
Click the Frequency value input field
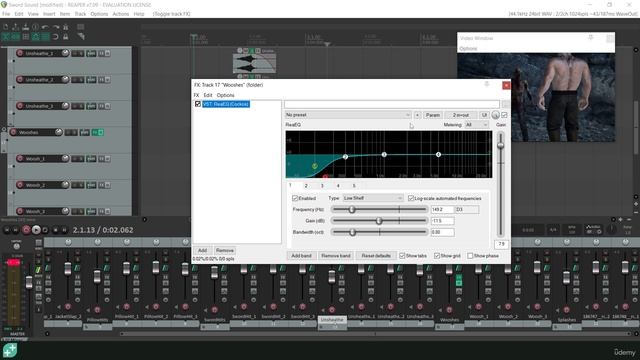(x=442, y=209)
